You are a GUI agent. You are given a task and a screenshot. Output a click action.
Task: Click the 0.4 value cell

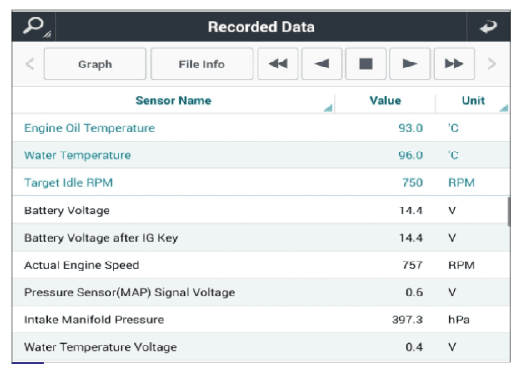pos(414,347)
